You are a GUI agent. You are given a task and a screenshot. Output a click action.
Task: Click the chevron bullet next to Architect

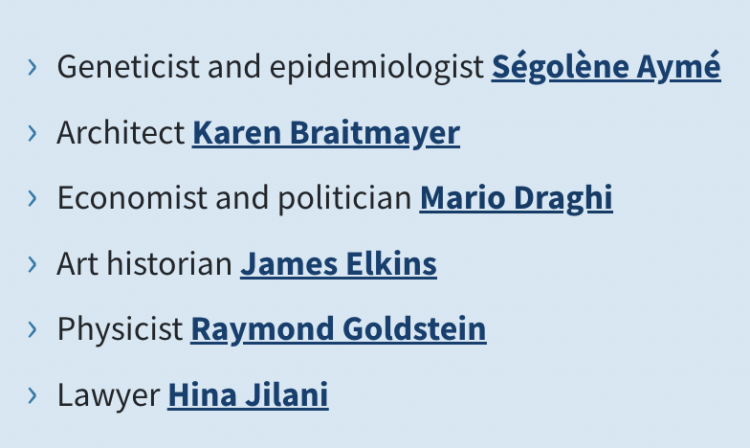tap(33, 133)
